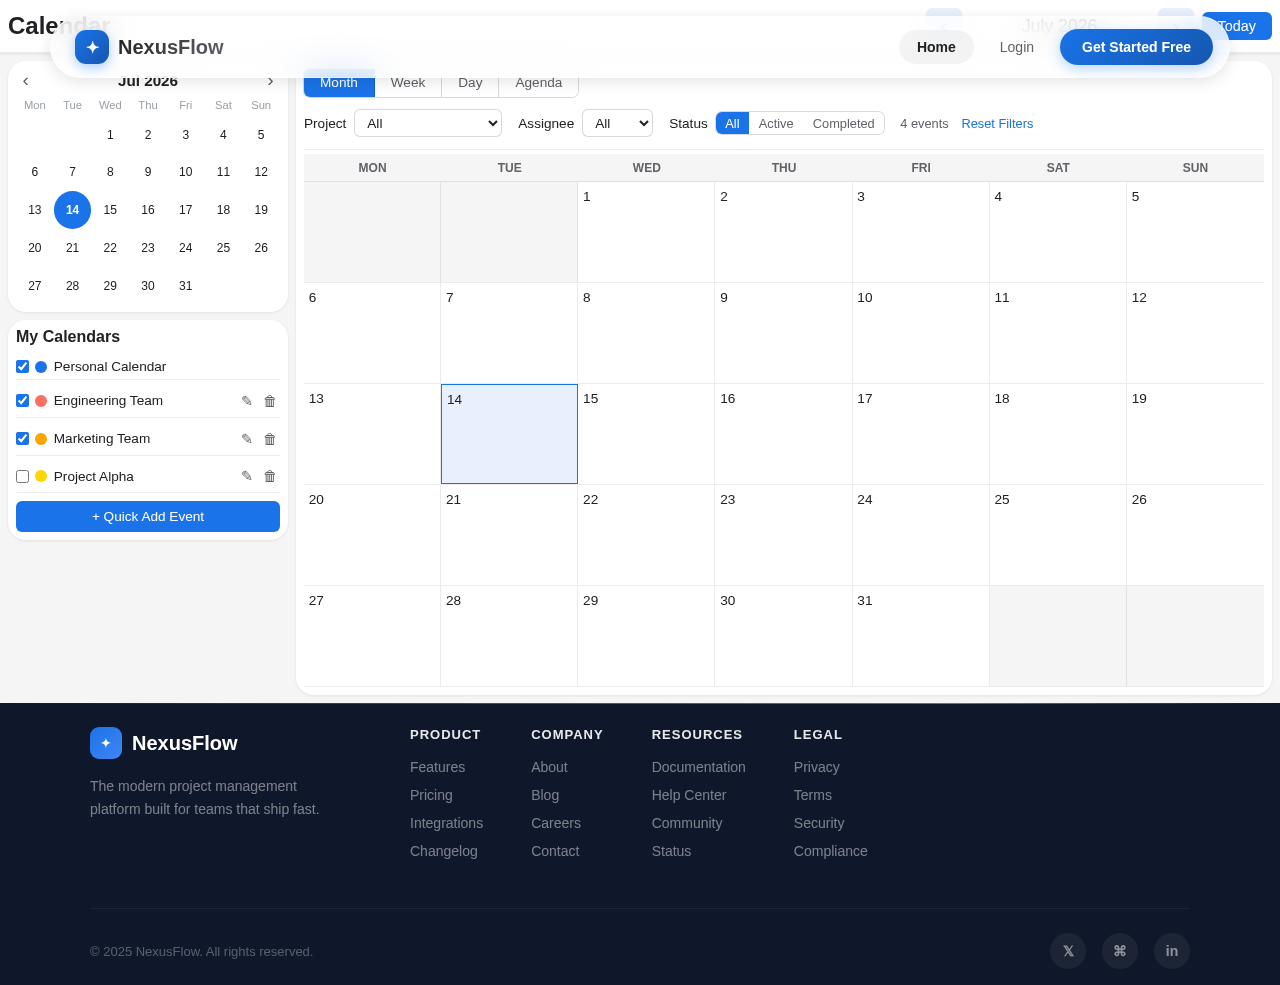Toggle the Personal Calendar checkbox
Image resolution: width=1280 pixels, height=985 pixels.
[22, 367]
